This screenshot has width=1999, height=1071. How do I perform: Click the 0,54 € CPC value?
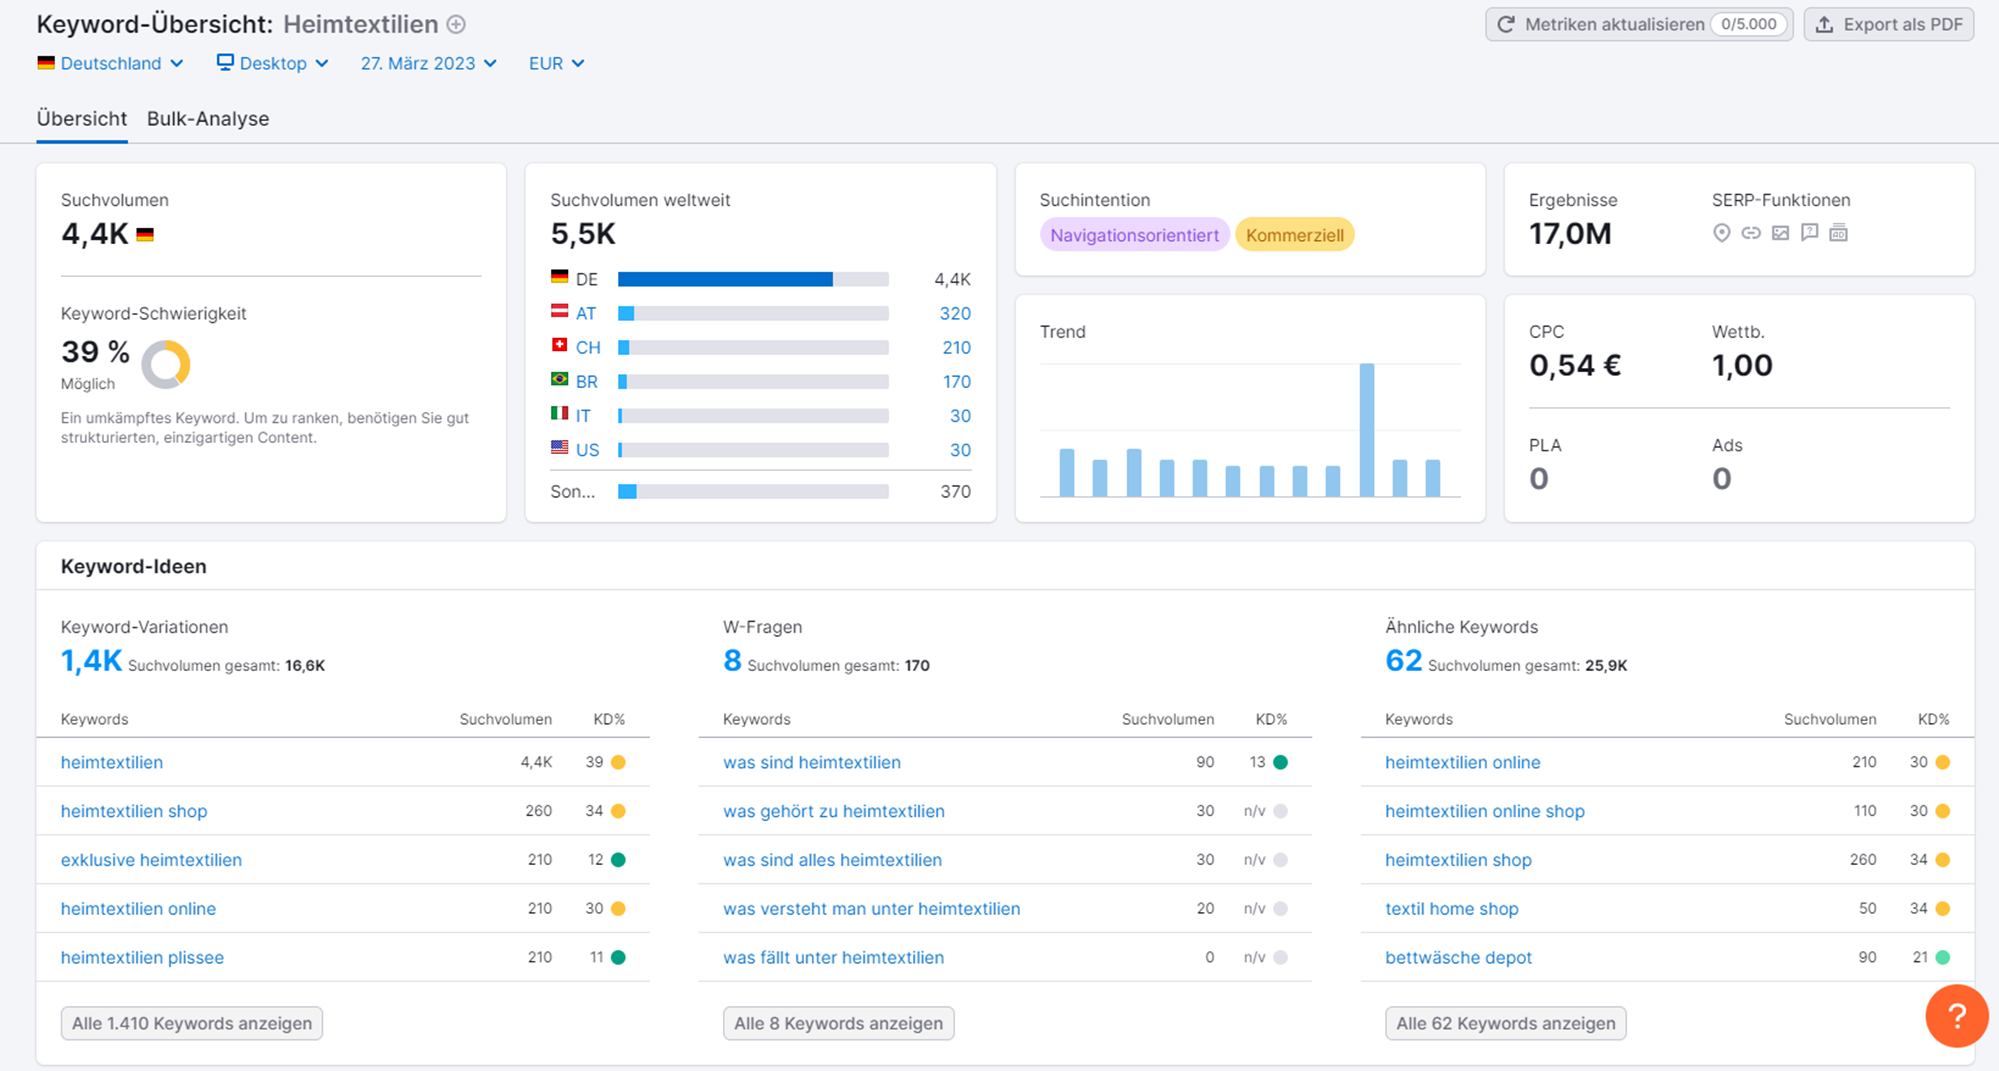pyautogui.click(x=1575, y=365)
